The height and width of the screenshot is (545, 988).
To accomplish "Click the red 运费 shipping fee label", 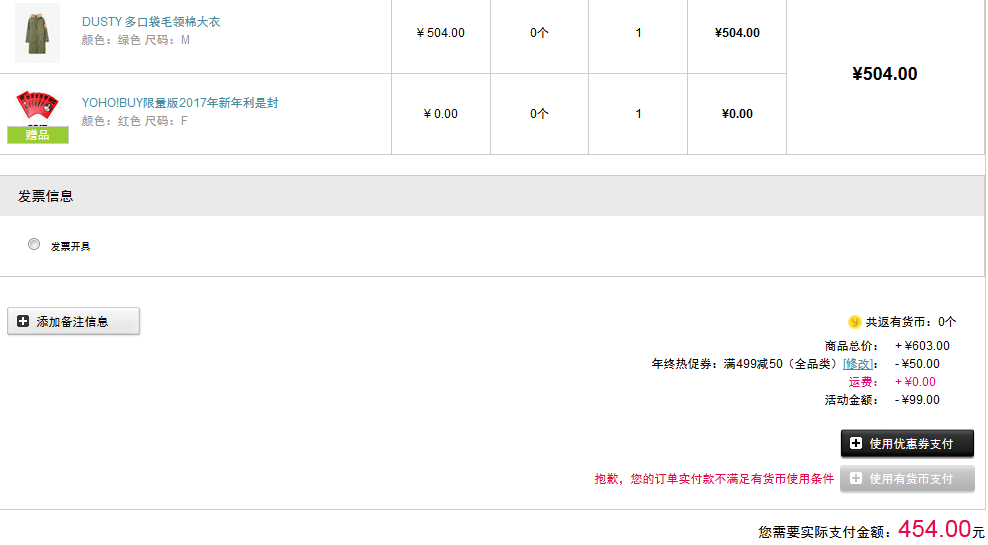I will click(x=863, y=382).
